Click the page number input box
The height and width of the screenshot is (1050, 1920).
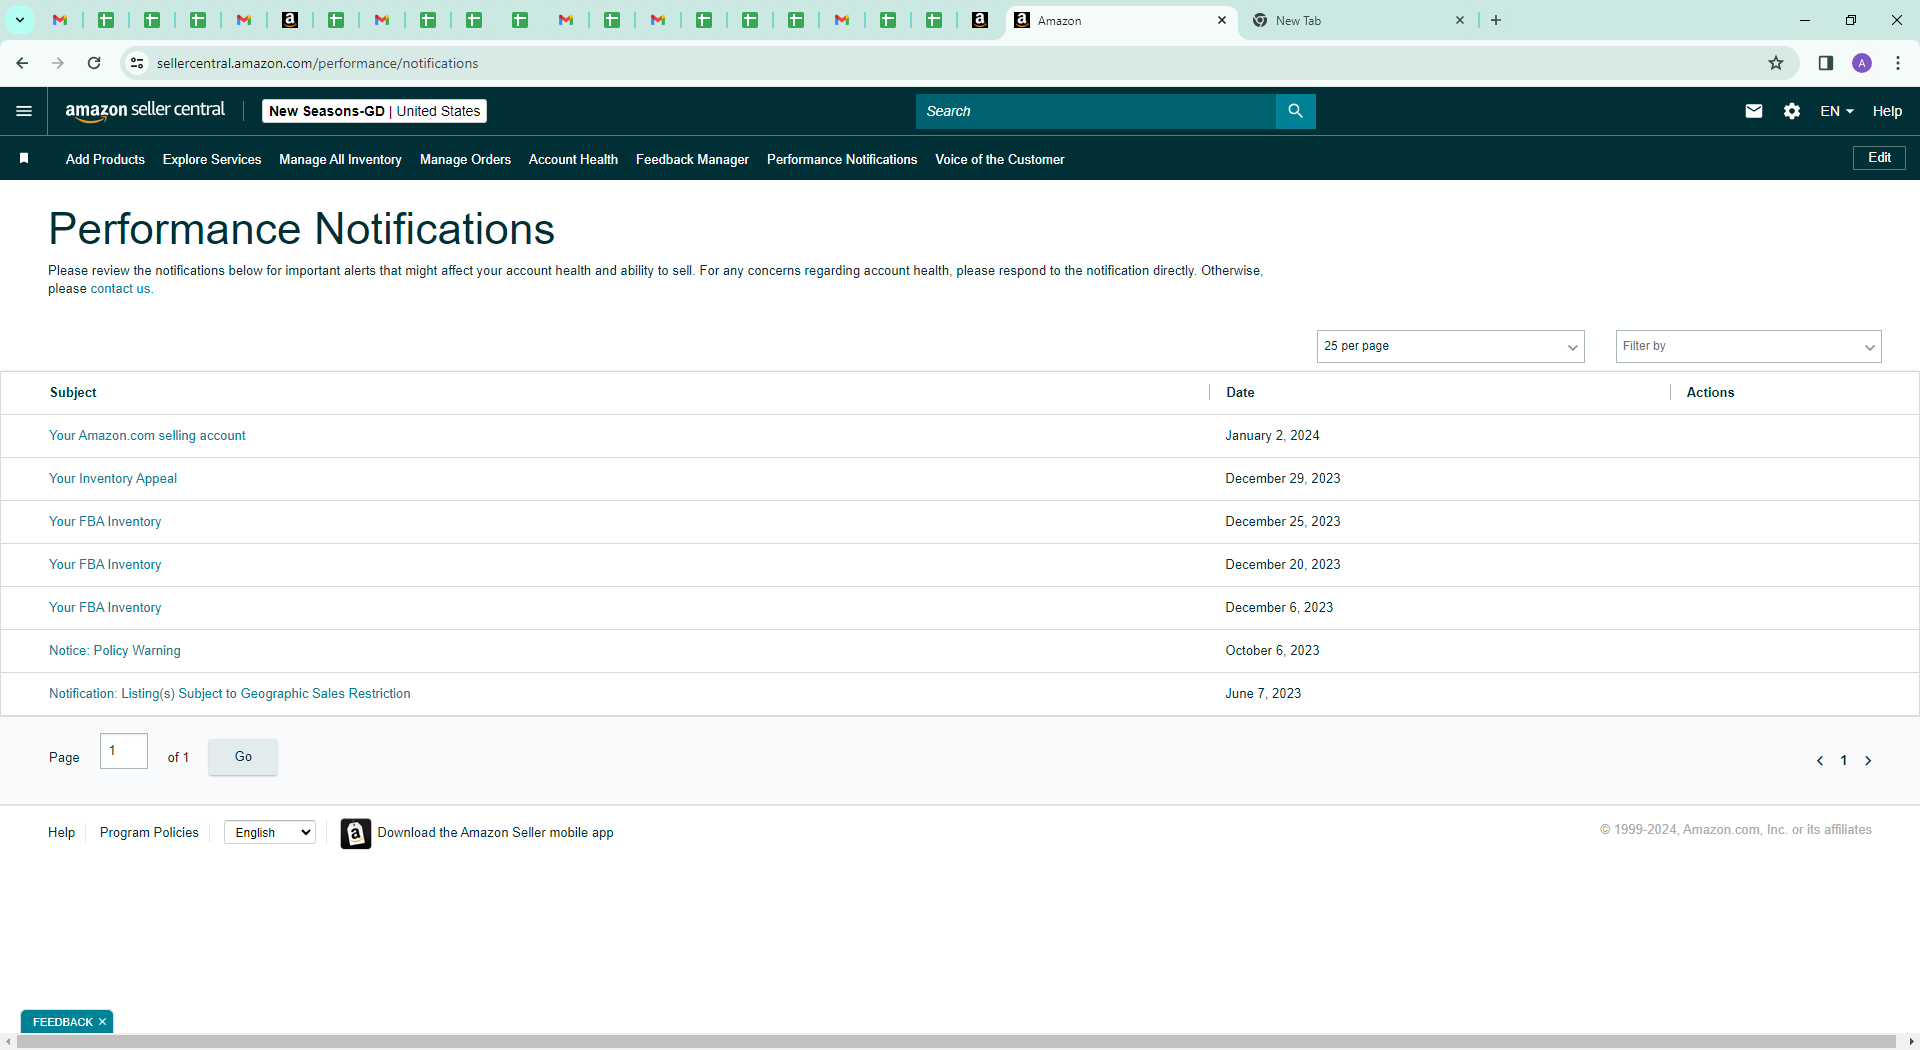pyautogui.click(x=124, y=751)
